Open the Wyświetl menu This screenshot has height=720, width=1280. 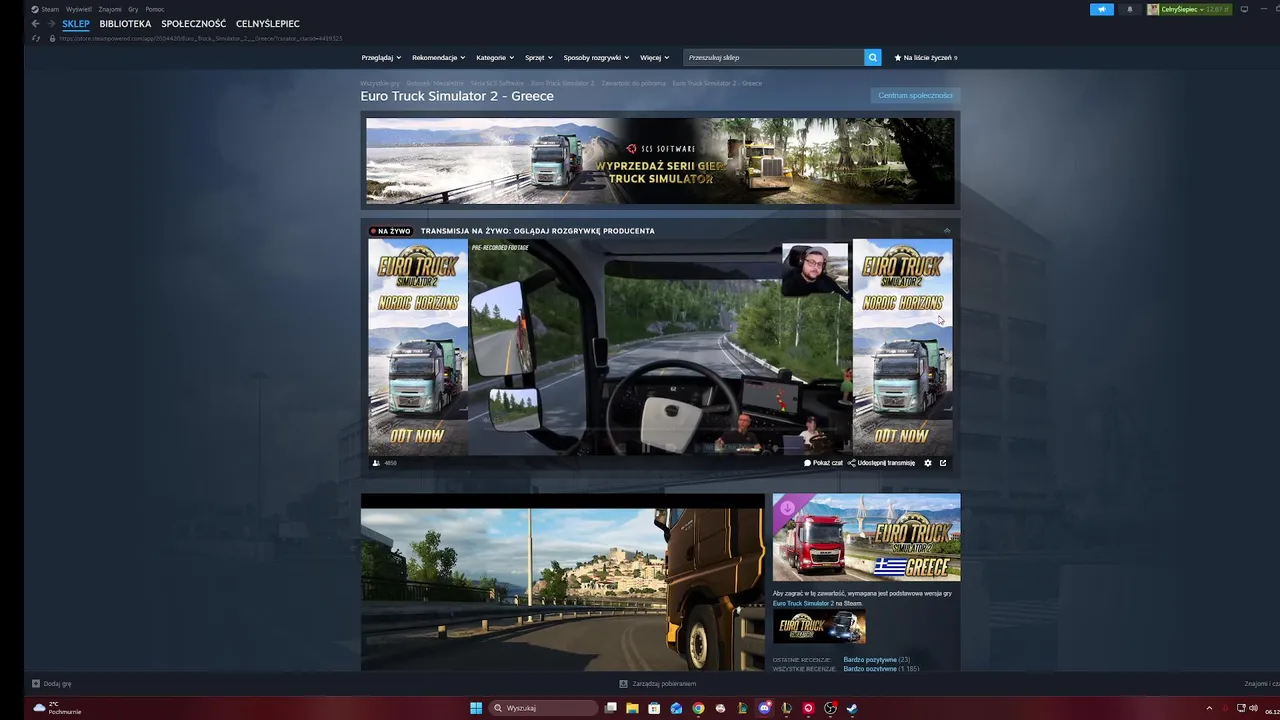click(x=79, y=9)
